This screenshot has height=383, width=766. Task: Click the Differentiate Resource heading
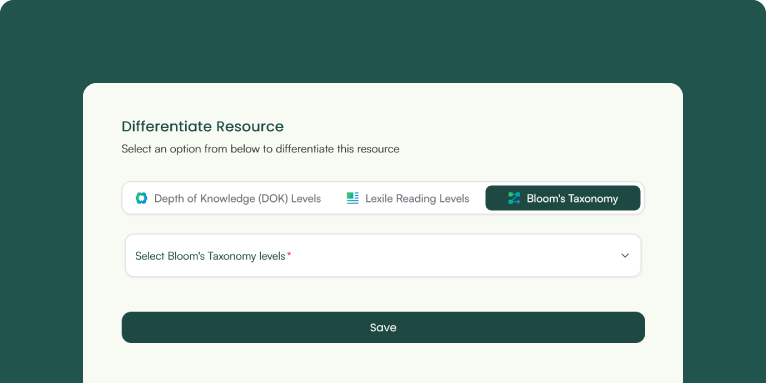click(202, 127)
